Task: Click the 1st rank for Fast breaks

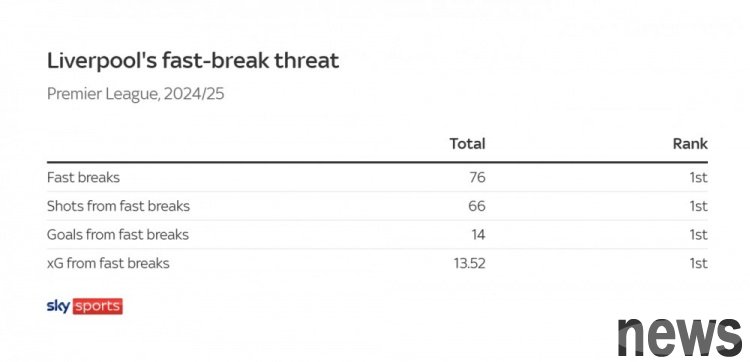Action: pos(698,177)
